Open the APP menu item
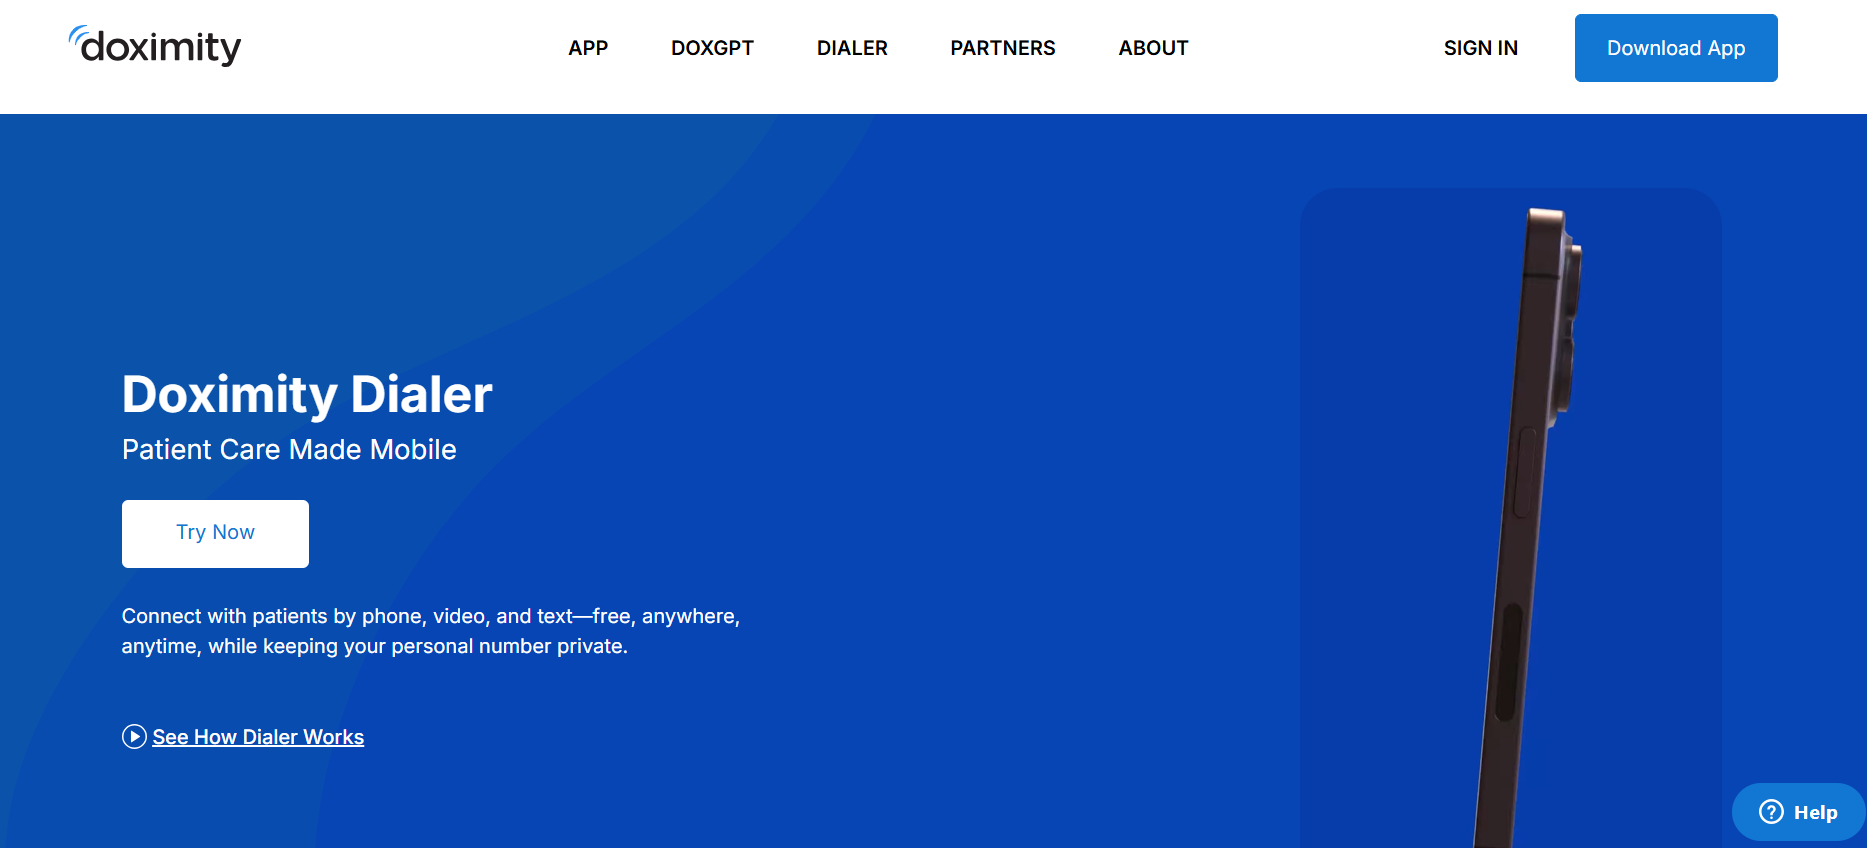Image resolution: width=1867 pixels, height=848 pixels. click(x=588, y=48)
